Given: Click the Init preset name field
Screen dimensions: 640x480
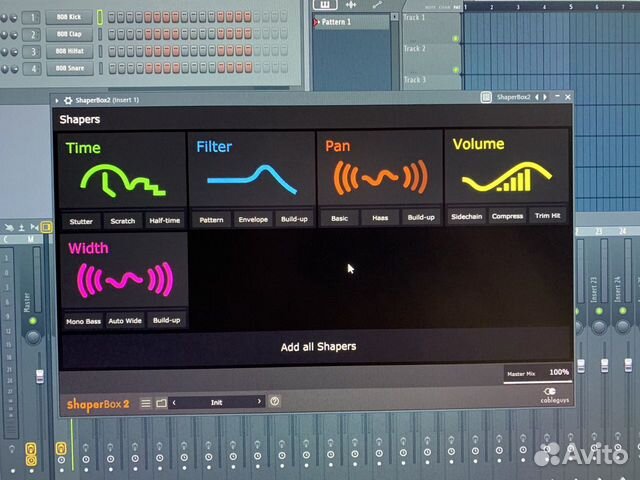Looking at the screenshot, I should (x=216, y=402).
